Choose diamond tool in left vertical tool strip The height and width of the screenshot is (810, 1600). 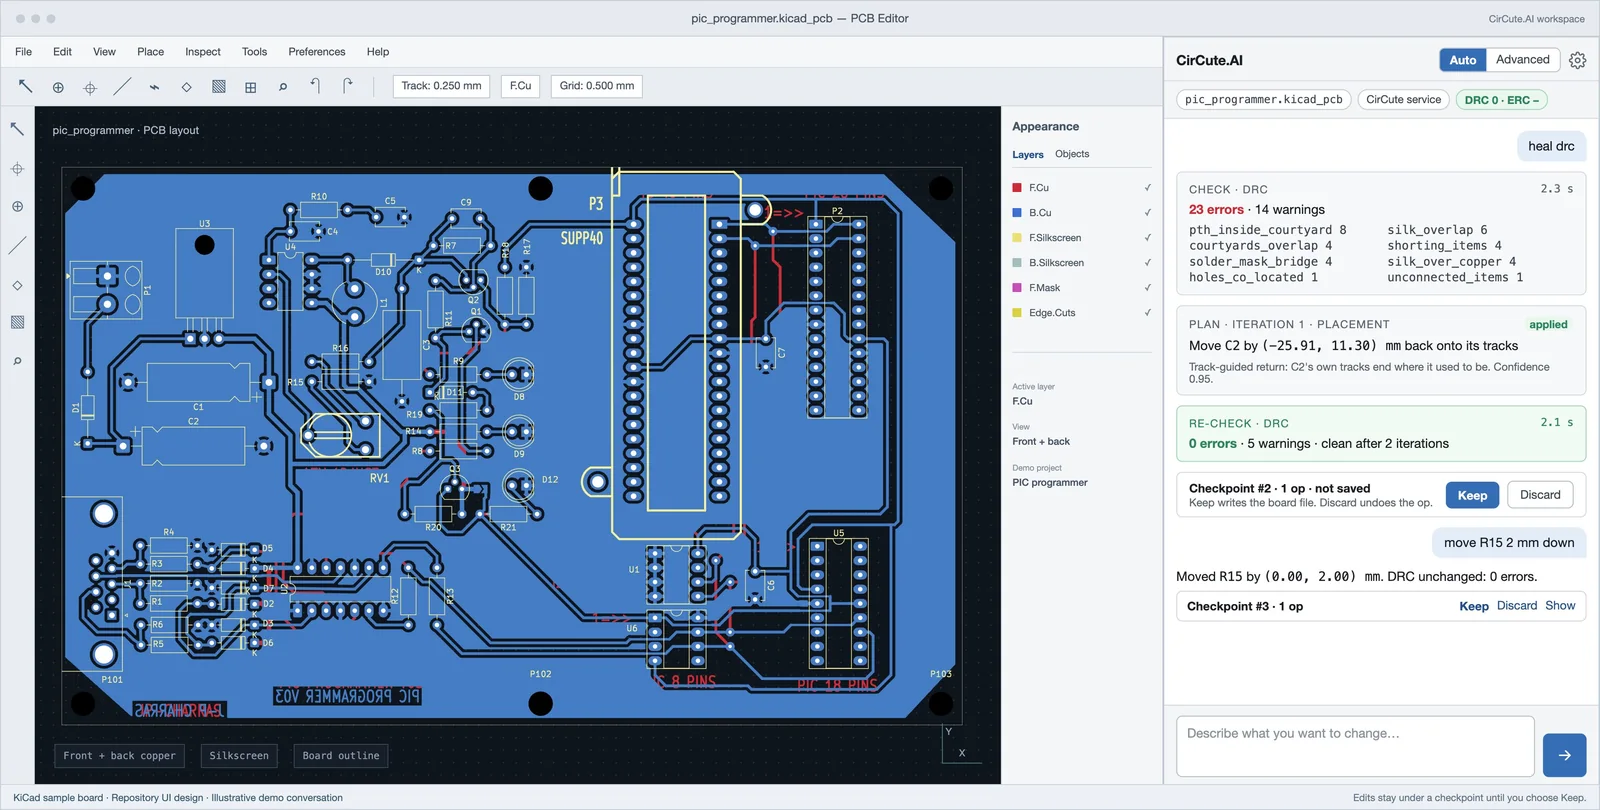pyautogui.click(x=17, y=285)
